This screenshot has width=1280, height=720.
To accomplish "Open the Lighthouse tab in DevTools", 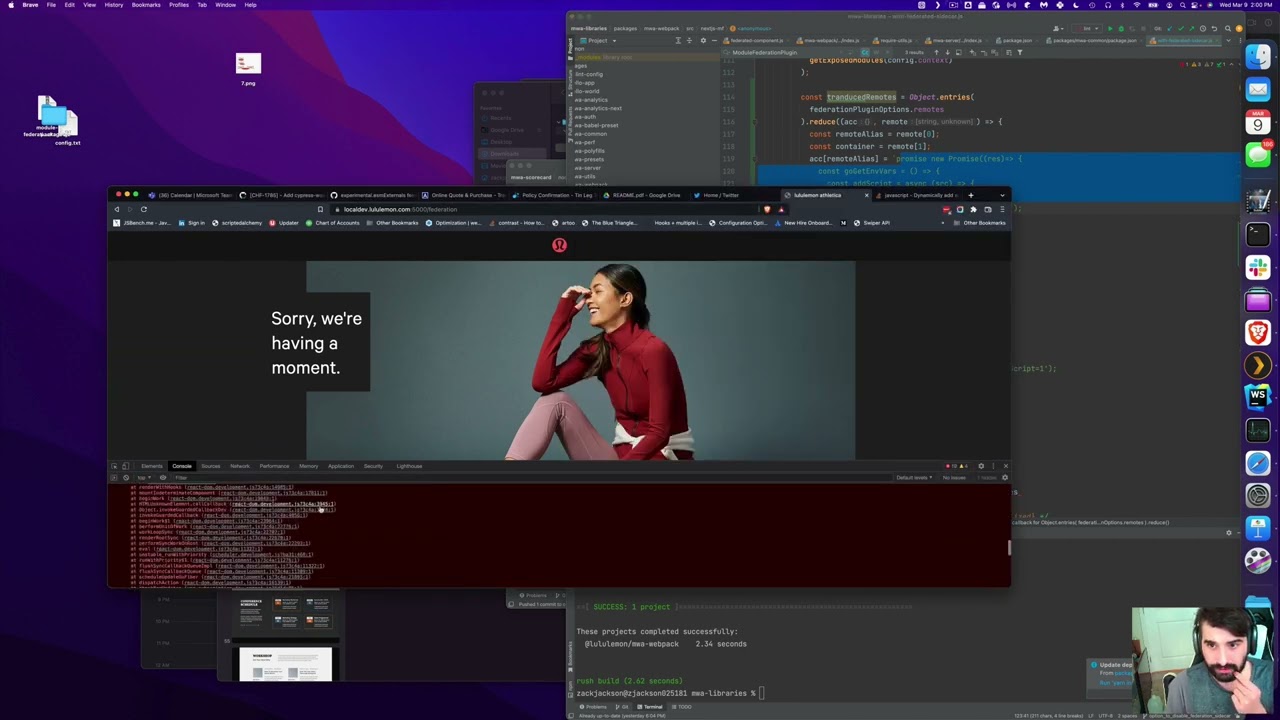I will point(409,466).
